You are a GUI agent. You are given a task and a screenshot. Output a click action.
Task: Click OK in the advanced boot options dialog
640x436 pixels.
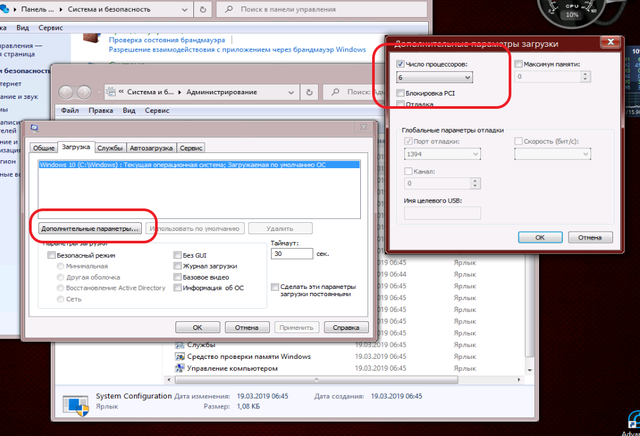540,237
